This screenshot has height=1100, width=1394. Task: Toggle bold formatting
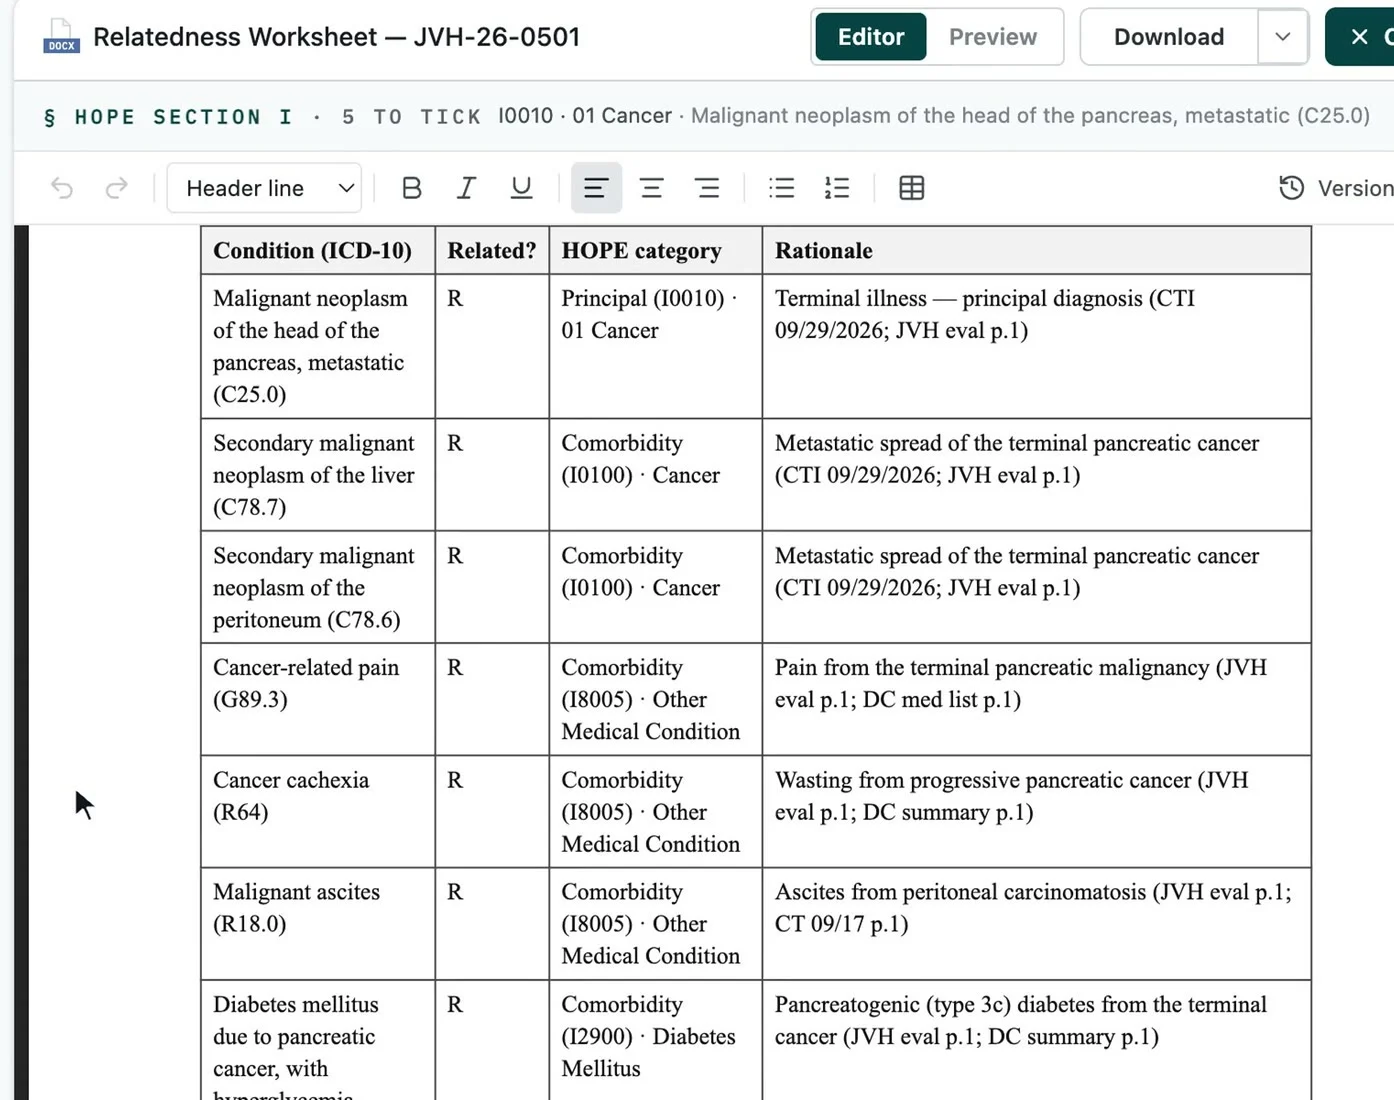coord(411,188)
